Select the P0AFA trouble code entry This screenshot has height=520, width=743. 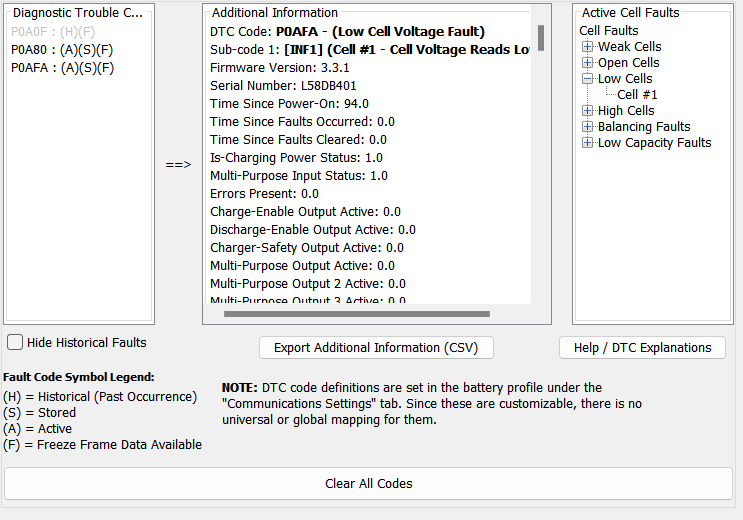click(x=62, y=68)
